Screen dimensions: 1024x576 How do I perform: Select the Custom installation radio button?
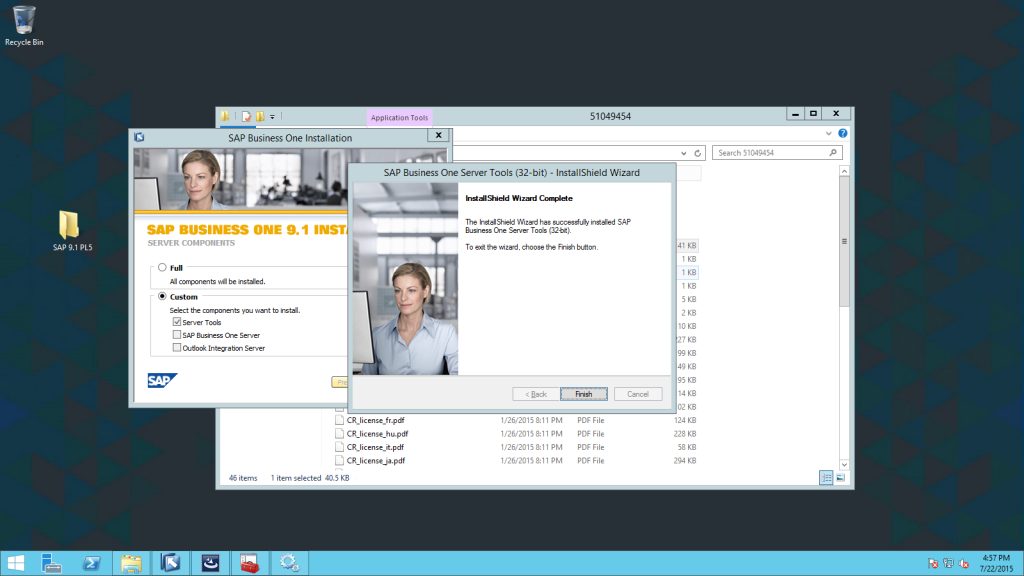(x=162, y=296)
